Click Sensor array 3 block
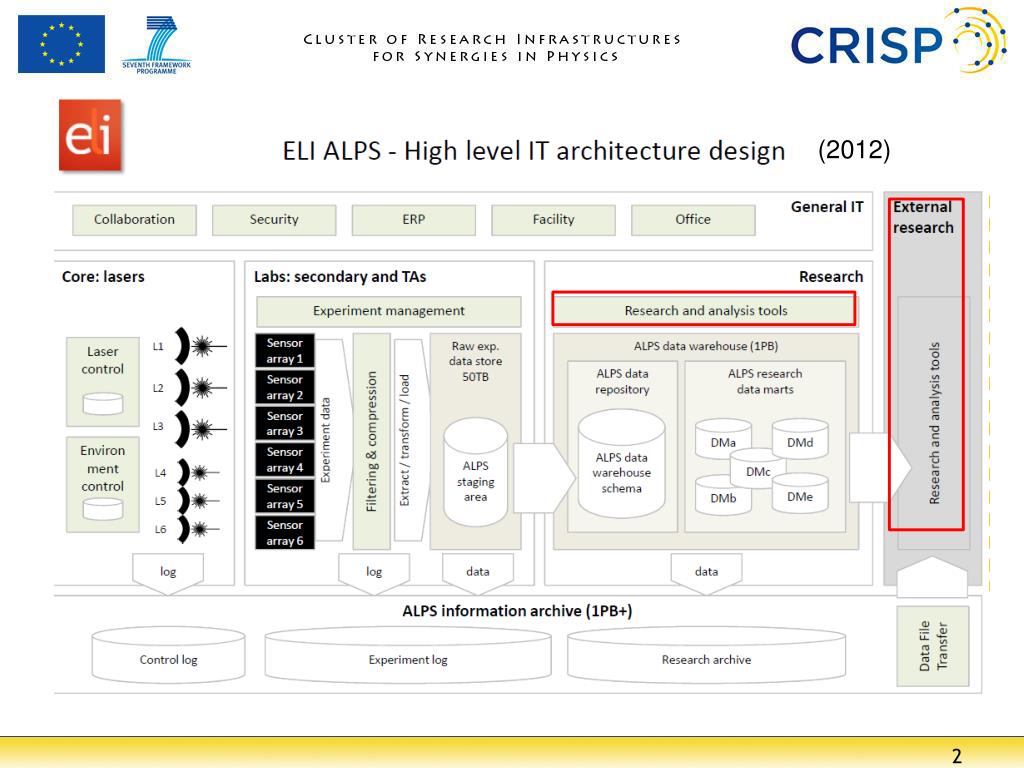 (x=285, y=423)
